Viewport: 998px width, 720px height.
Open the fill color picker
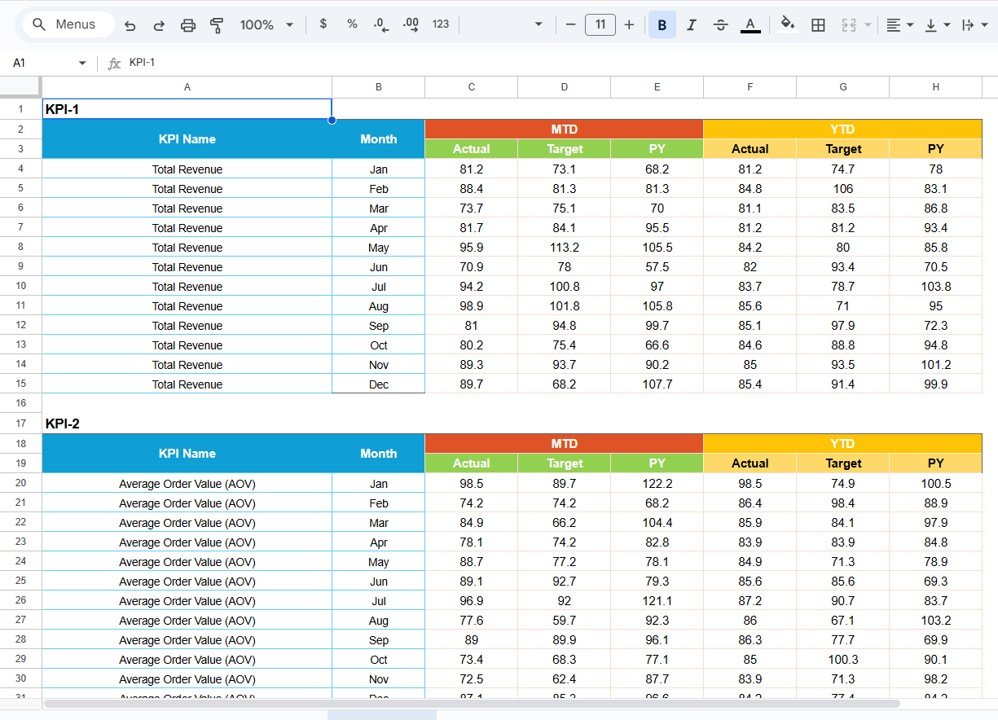pos(787,25)
